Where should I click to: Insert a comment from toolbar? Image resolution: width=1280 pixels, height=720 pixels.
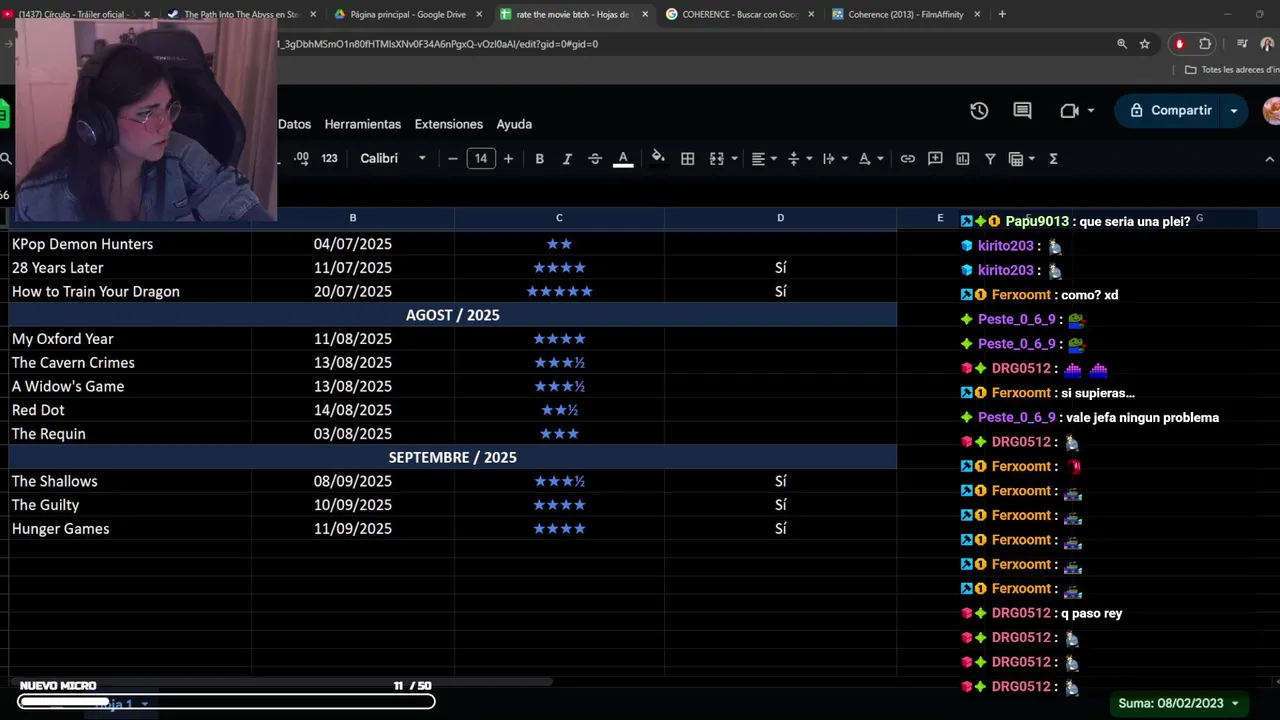tap(935, 158)
